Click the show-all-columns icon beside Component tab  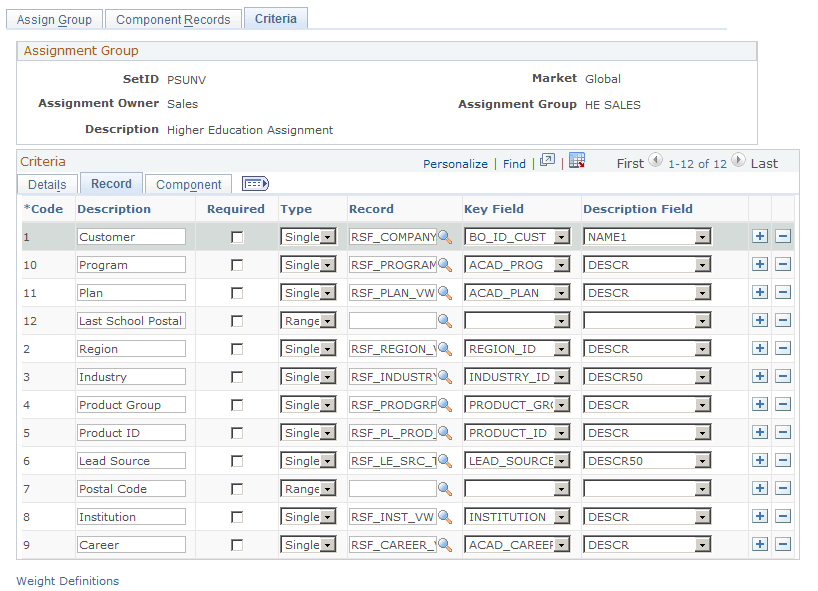[255, 183]
